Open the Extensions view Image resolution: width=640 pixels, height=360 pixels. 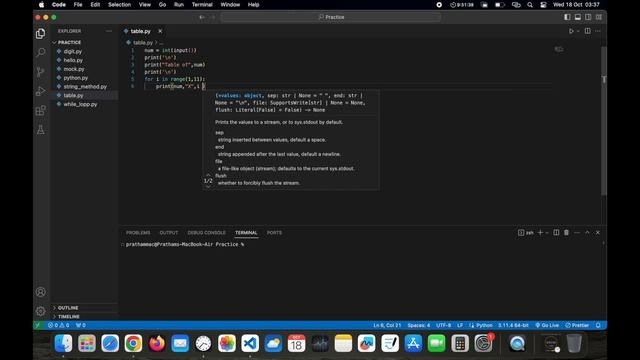click(x=40, y=111)
